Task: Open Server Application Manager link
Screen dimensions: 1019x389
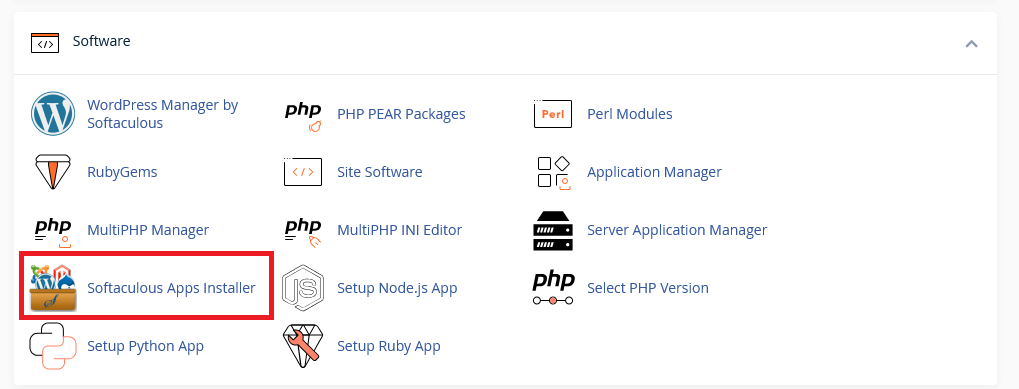Action: [677, 230]
